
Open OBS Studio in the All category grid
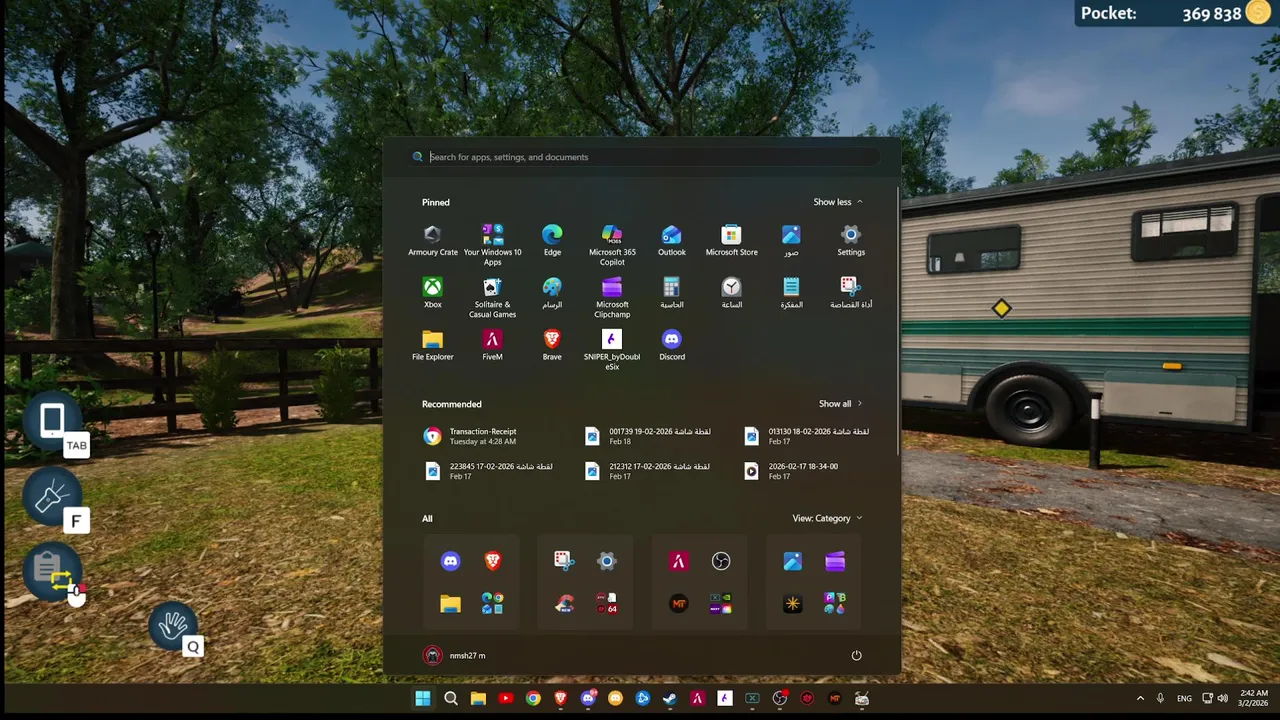pos(721,561)
